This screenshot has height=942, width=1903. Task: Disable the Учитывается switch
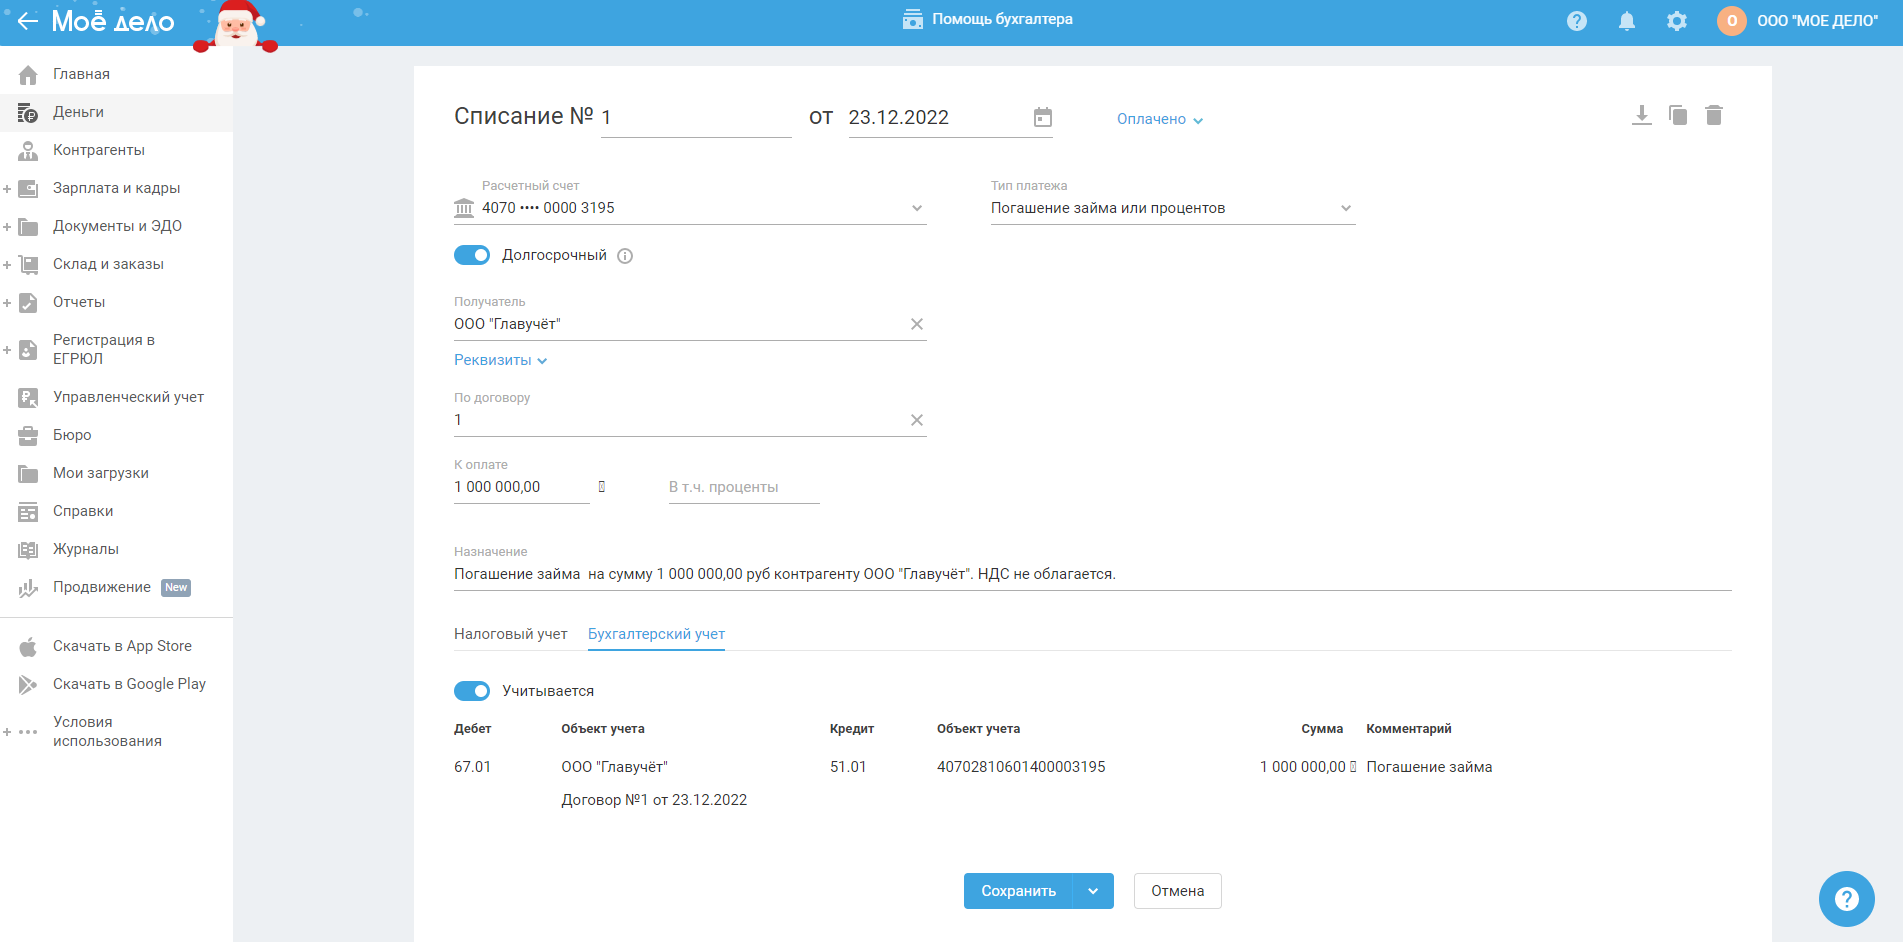(x=472, y=691)
